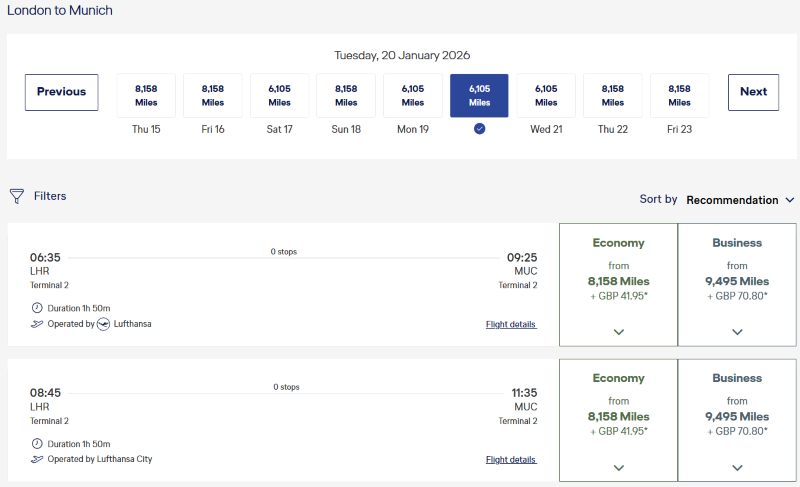
Task: Click the airplane icon beside Lufthansa City
Action: 37,459
